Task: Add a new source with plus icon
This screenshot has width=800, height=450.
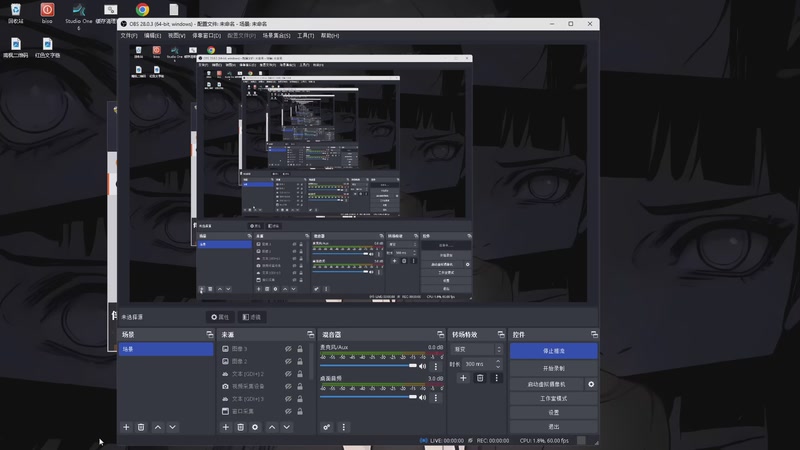Action: pos(226,427)
